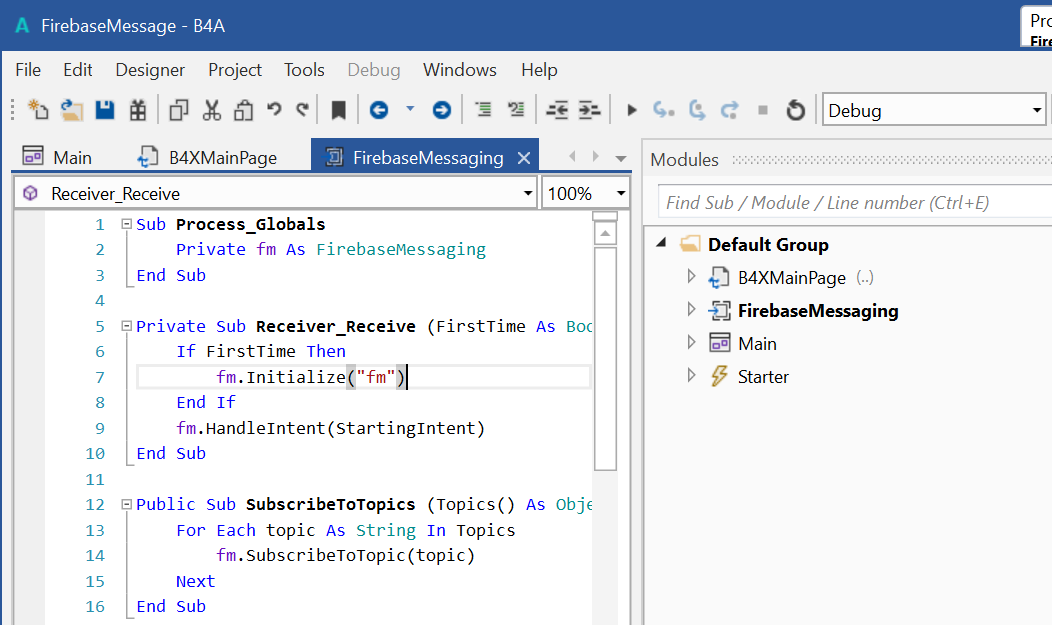Open the Designer menu

150,70
